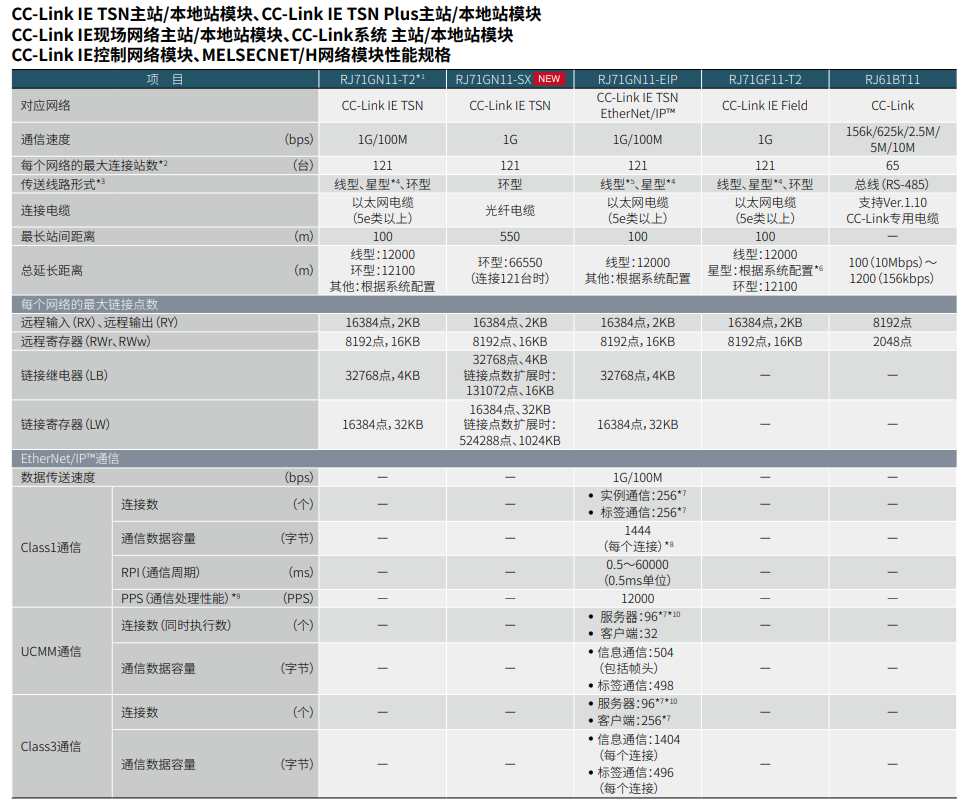
Task: Select the EtherNet/IP通信 section header
Action: coord(484,458)
